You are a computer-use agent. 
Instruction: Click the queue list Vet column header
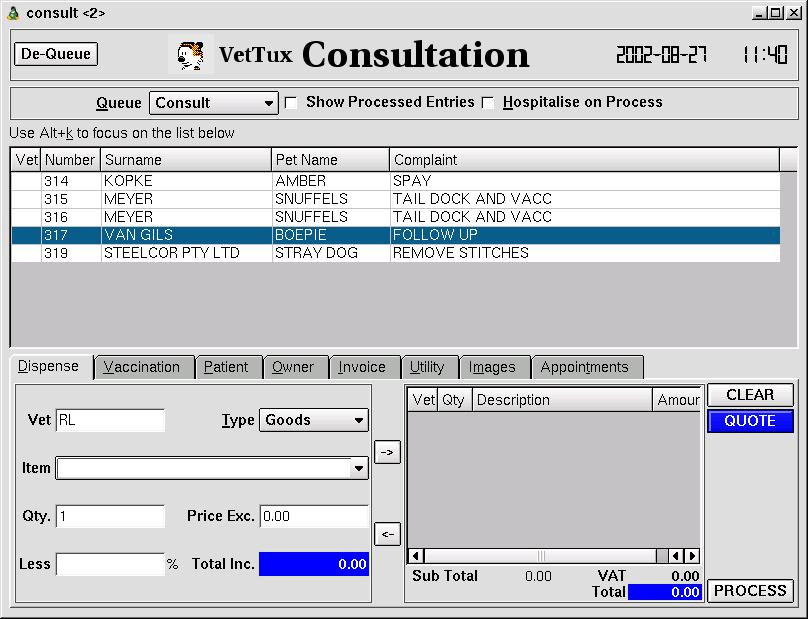(26, 160)
